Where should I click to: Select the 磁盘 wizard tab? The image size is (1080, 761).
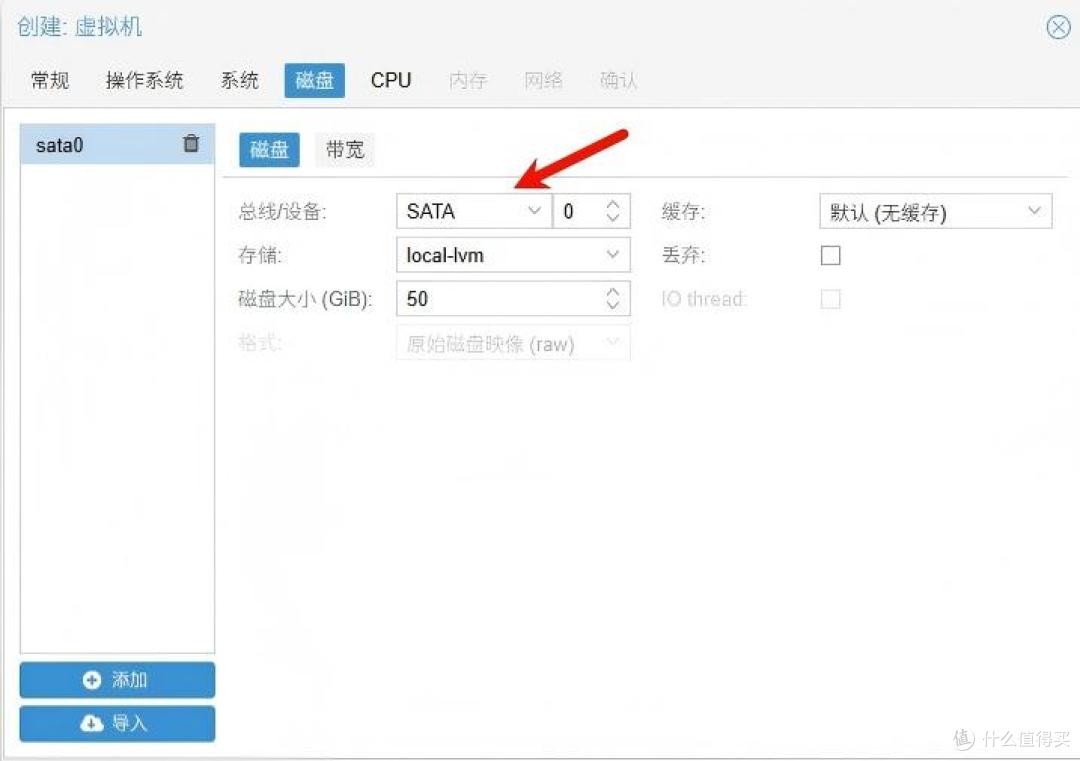point(314,81)
